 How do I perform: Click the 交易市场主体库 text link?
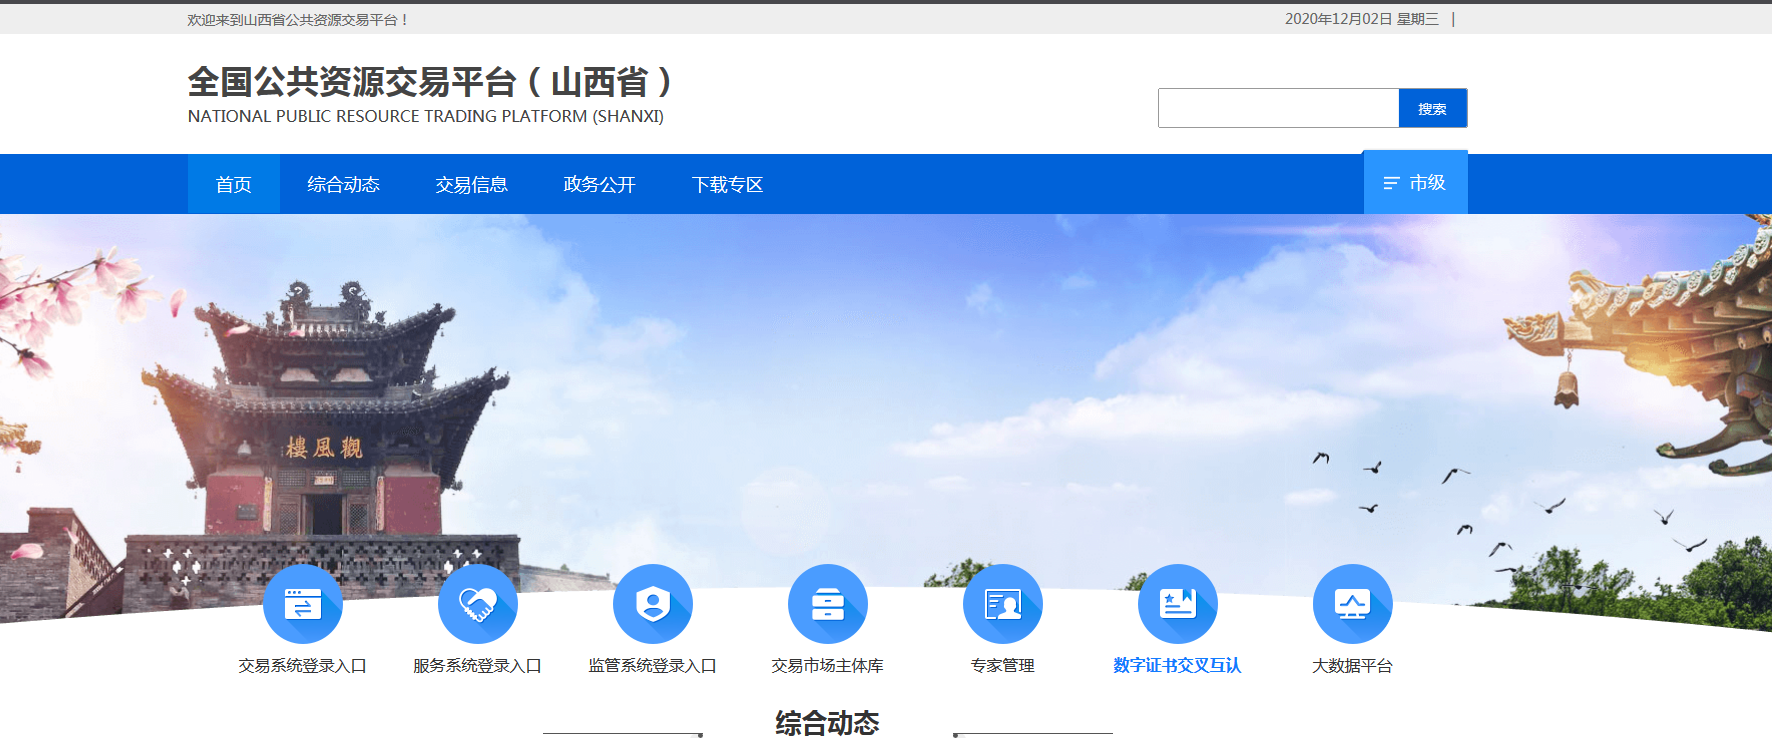coord(827,665)
